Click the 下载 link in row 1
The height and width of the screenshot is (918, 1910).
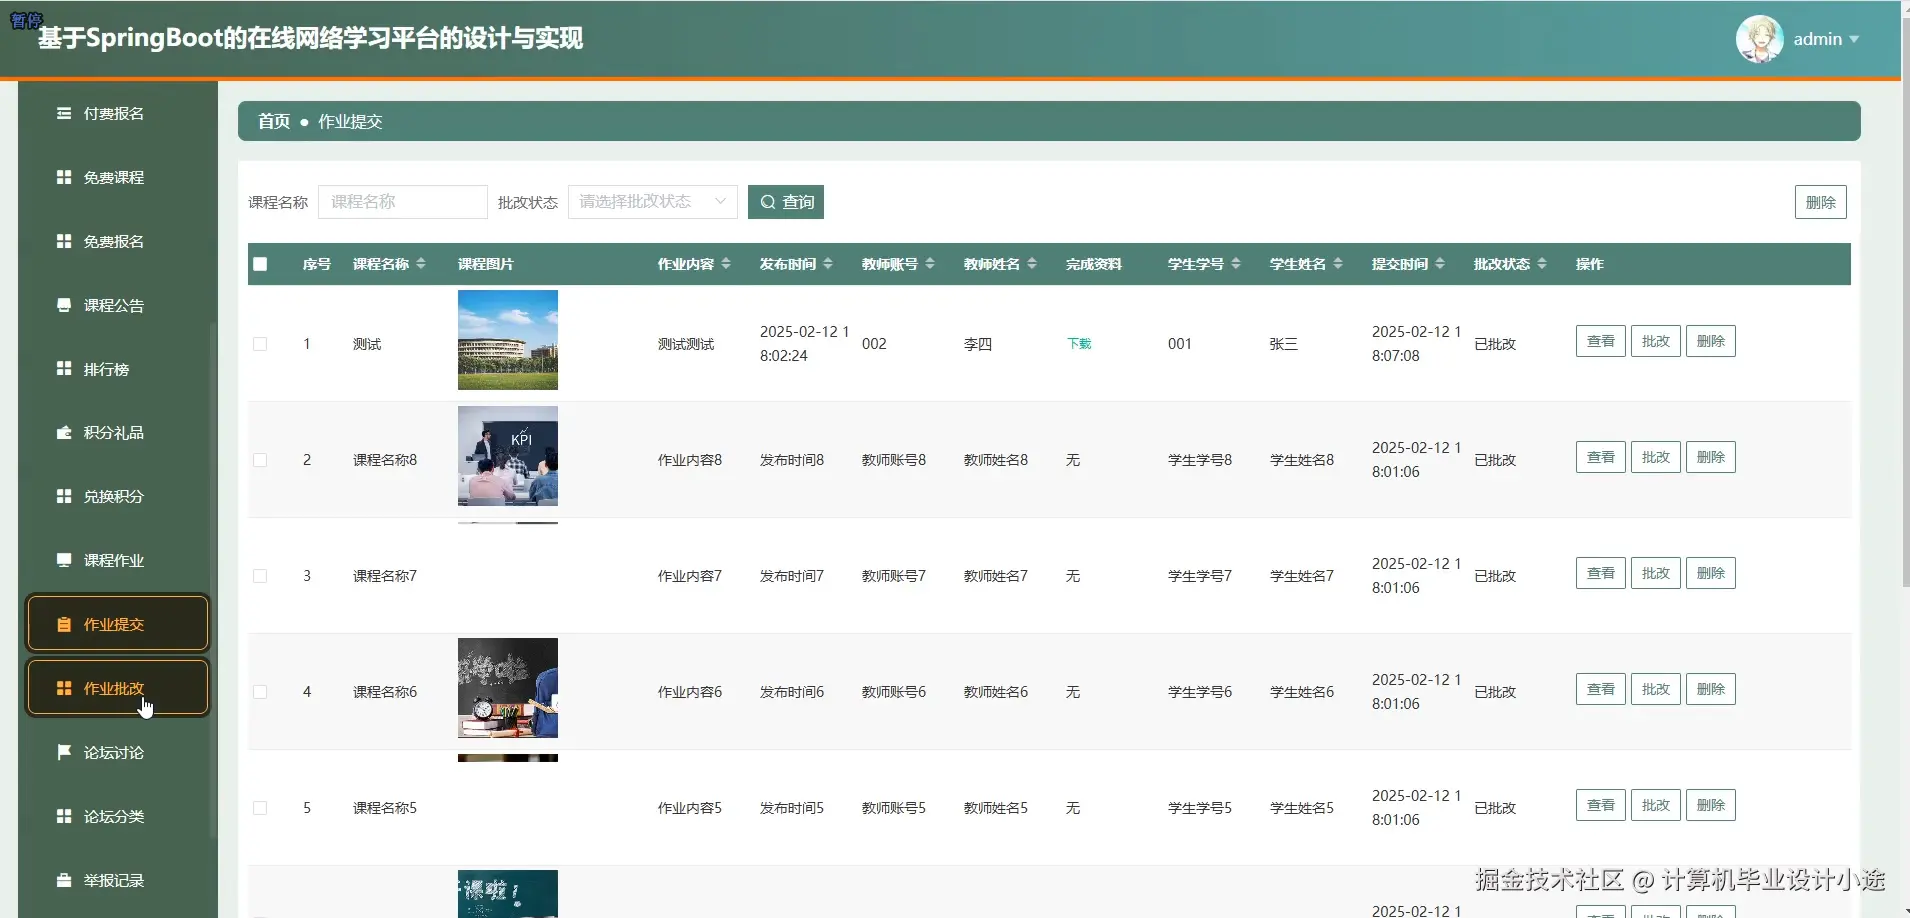1079,344
